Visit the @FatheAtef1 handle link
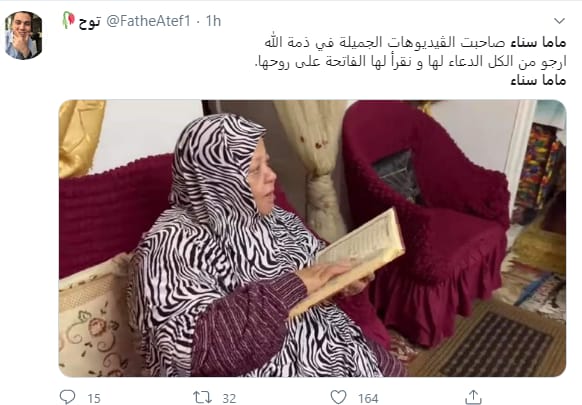 tap(148, 21)
